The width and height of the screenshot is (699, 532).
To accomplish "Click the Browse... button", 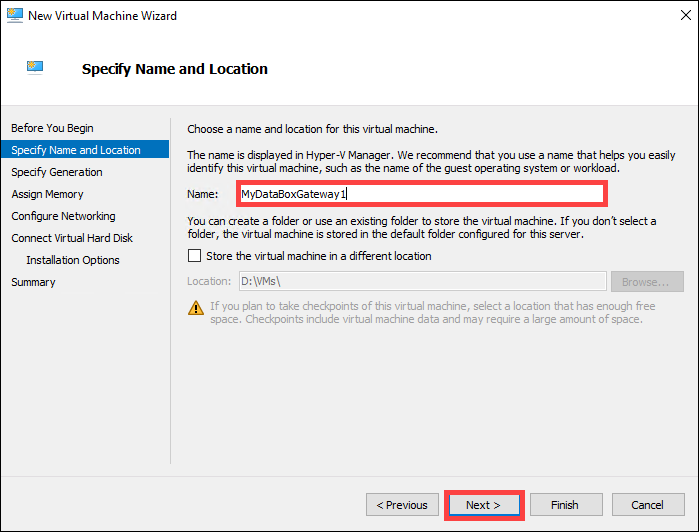I will 647,282.
